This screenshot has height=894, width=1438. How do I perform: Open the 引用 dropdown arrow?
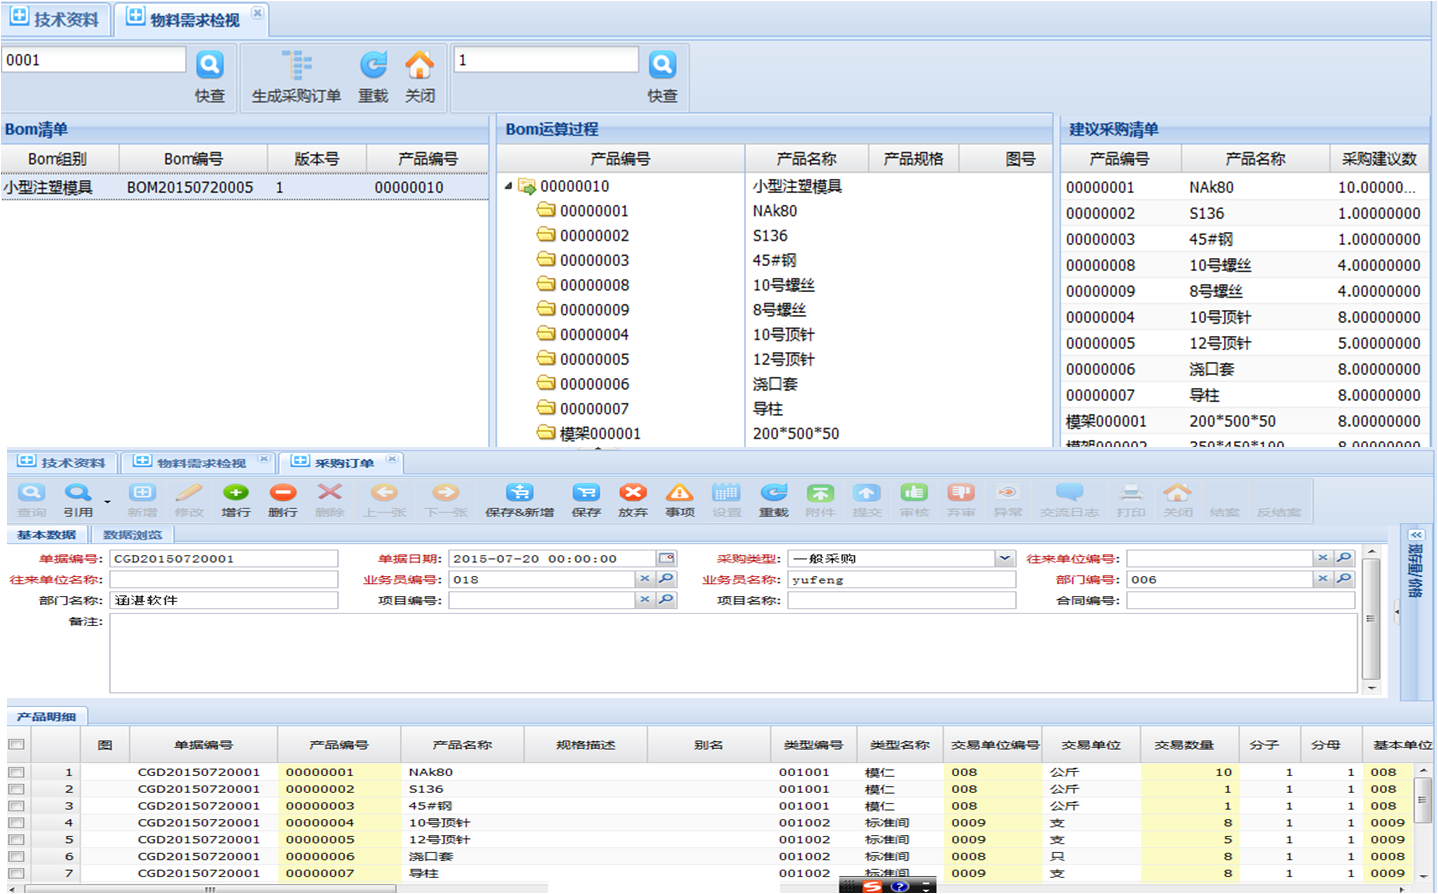(x=107, y=502)
